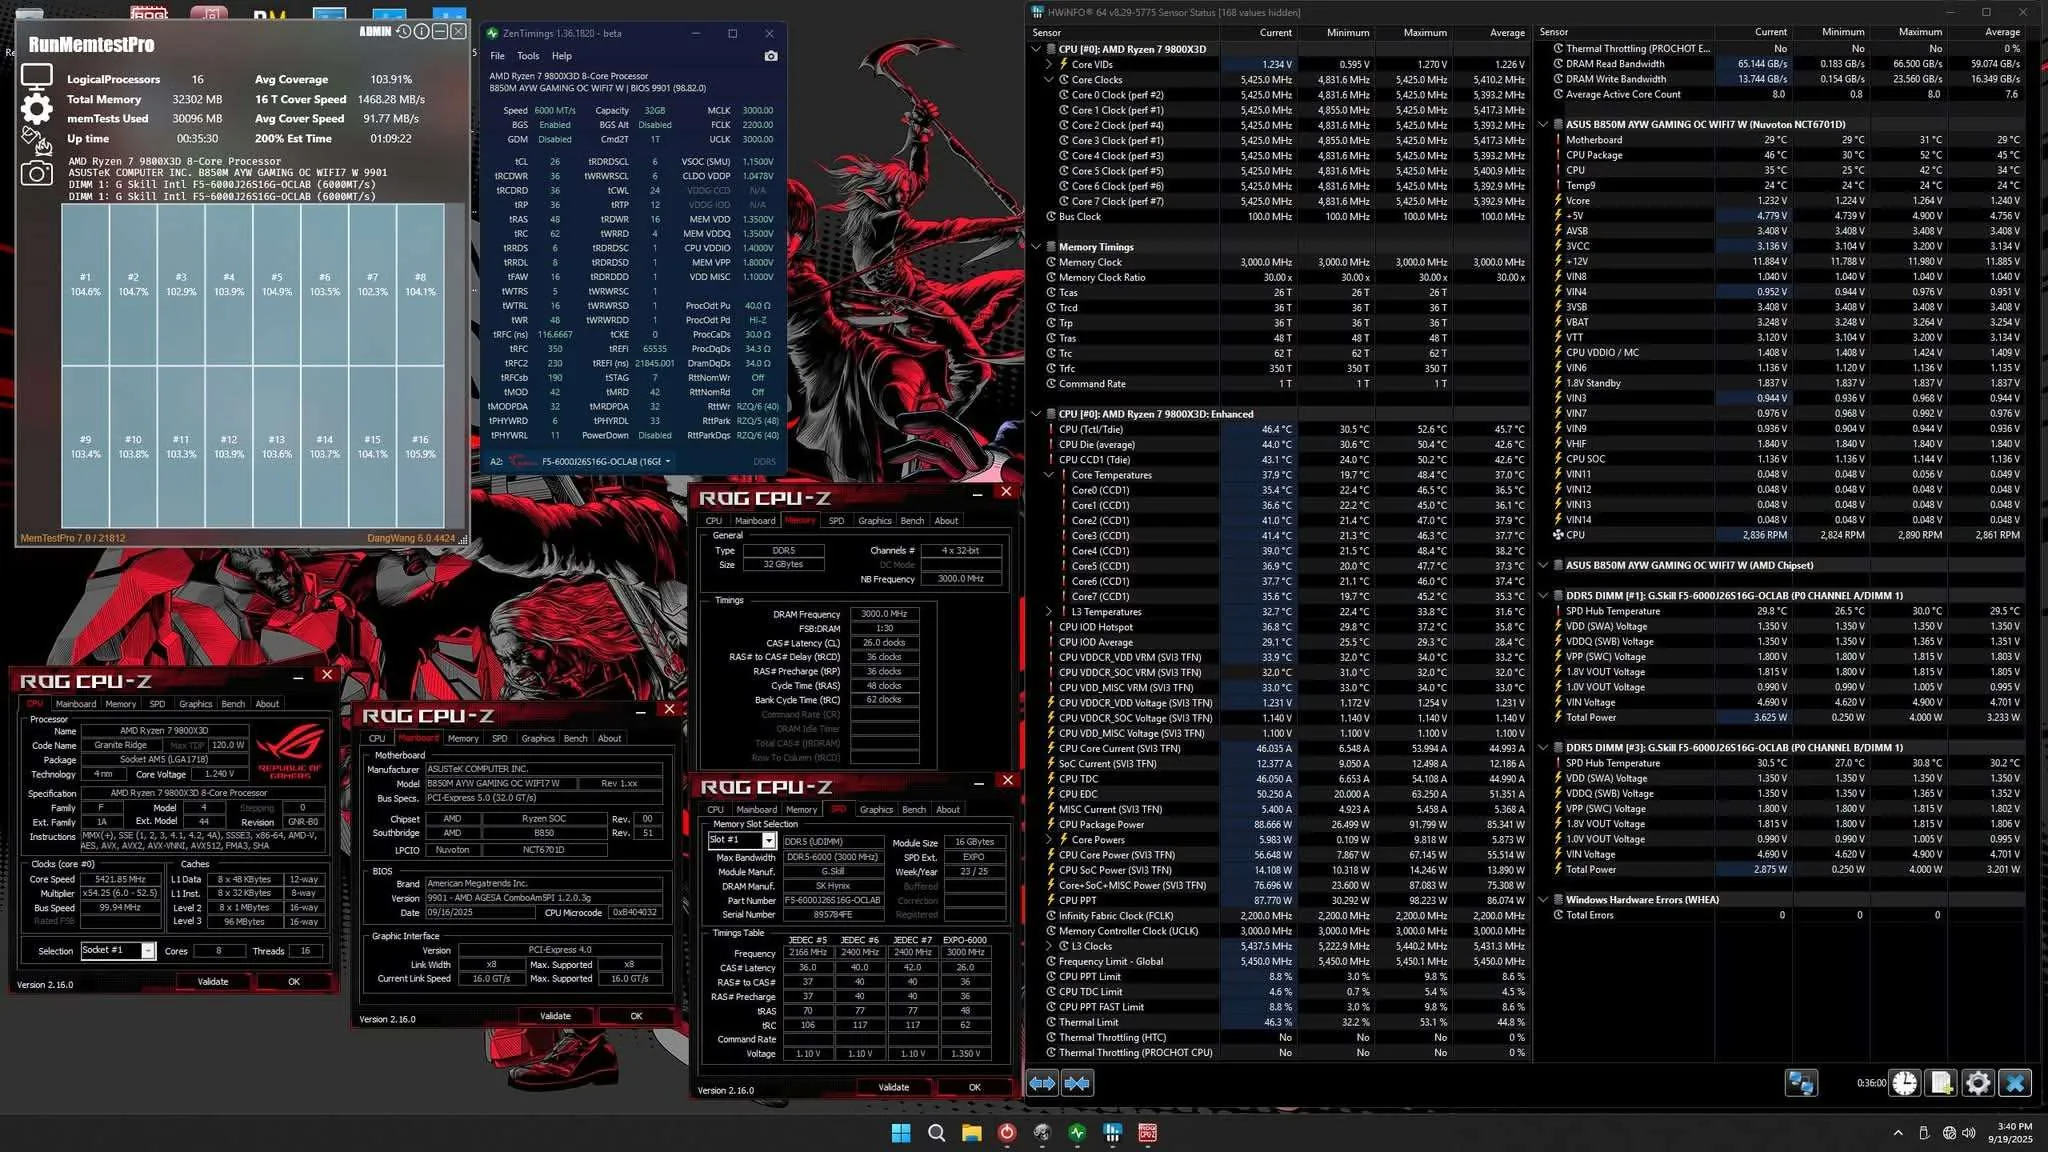This screenshot has height=1152, width=2048.
Task: Click ZenTimings camera screenshot icon
Action: click(771, 56)
